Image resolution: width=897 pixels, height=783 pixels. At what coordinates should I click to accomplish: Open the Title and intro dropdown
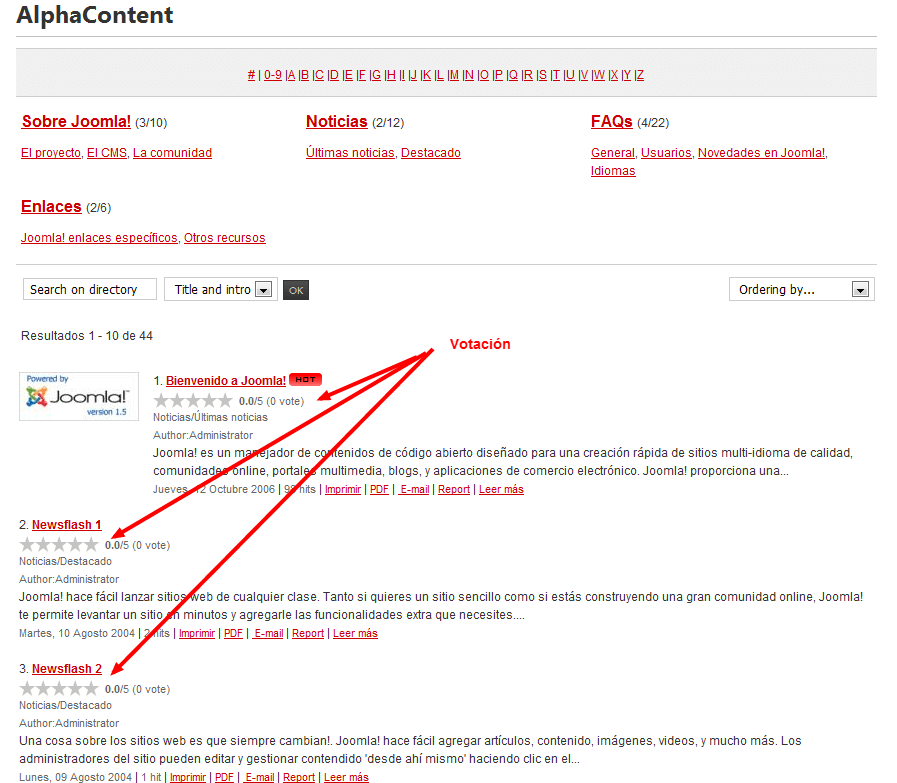221,289
